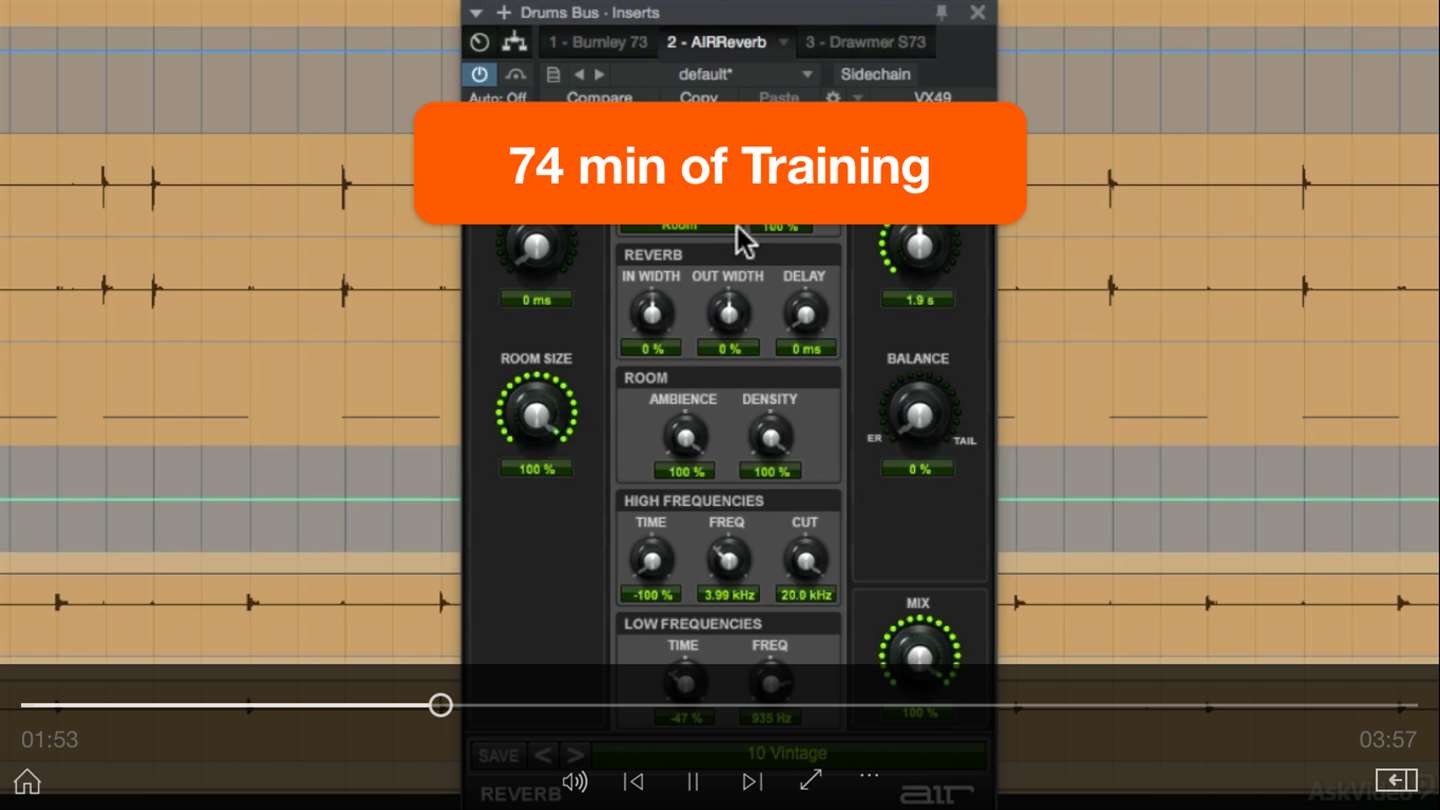Click the Low Frequencies TIME knob

pyautogui.click(x=684, y=683)
